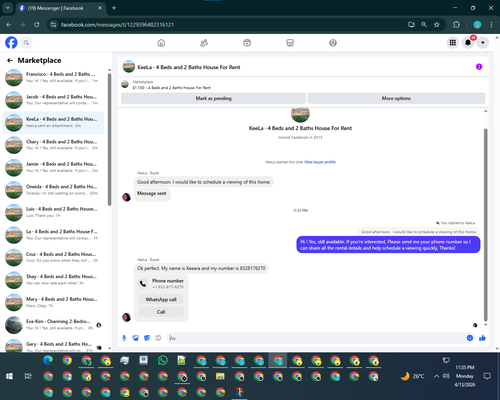The width and height of the screenshot is (500, 400).
Task: Show hidden system tray icons
Action: pyautogui.click(x=436, y=376)
